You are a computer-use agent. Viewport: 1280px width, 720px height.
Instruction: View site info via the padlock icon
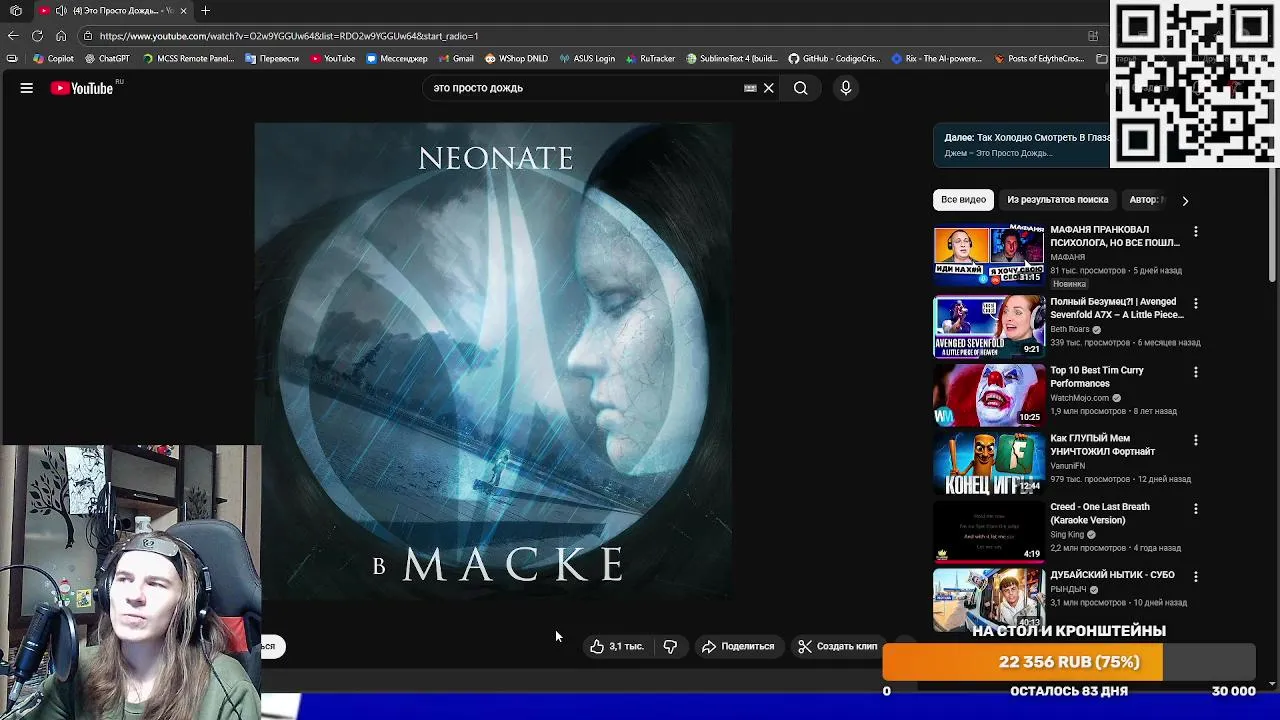pos(88,36)
